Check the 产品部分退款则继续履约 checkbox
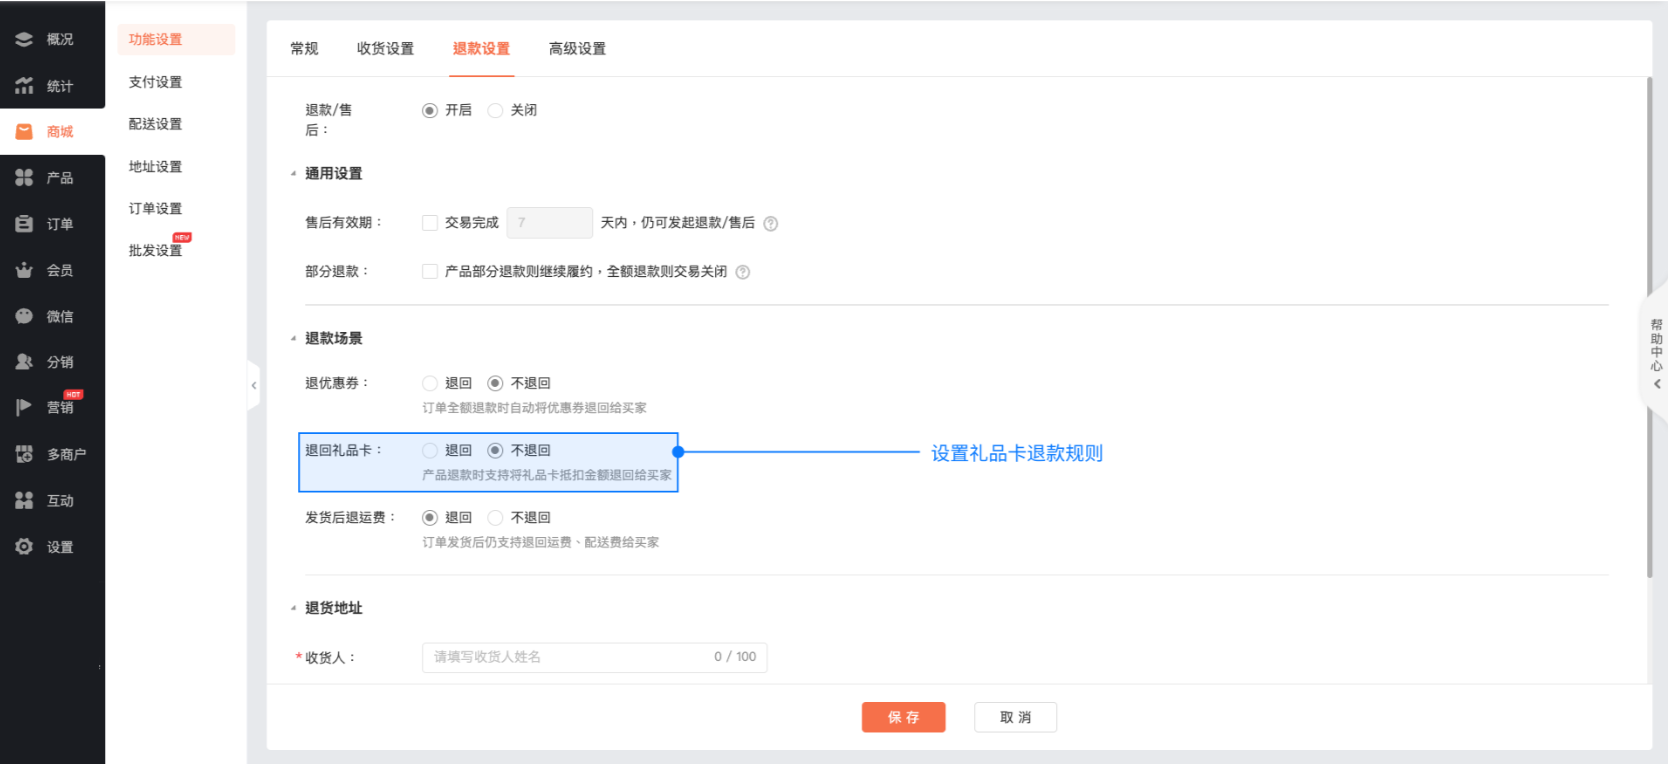 coord(430,272)
